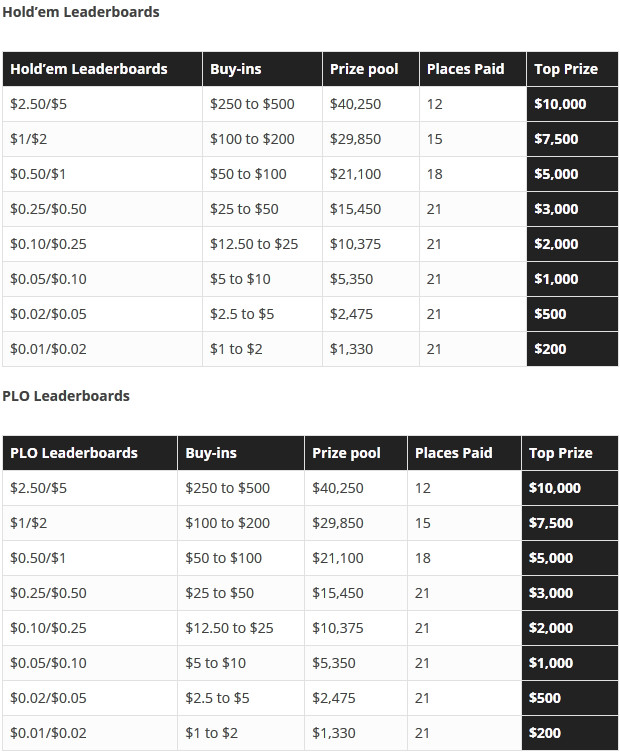The image size is (620, 754).
Task: Click the Hold'em $500 top prize cell
Action: point(572,314)
